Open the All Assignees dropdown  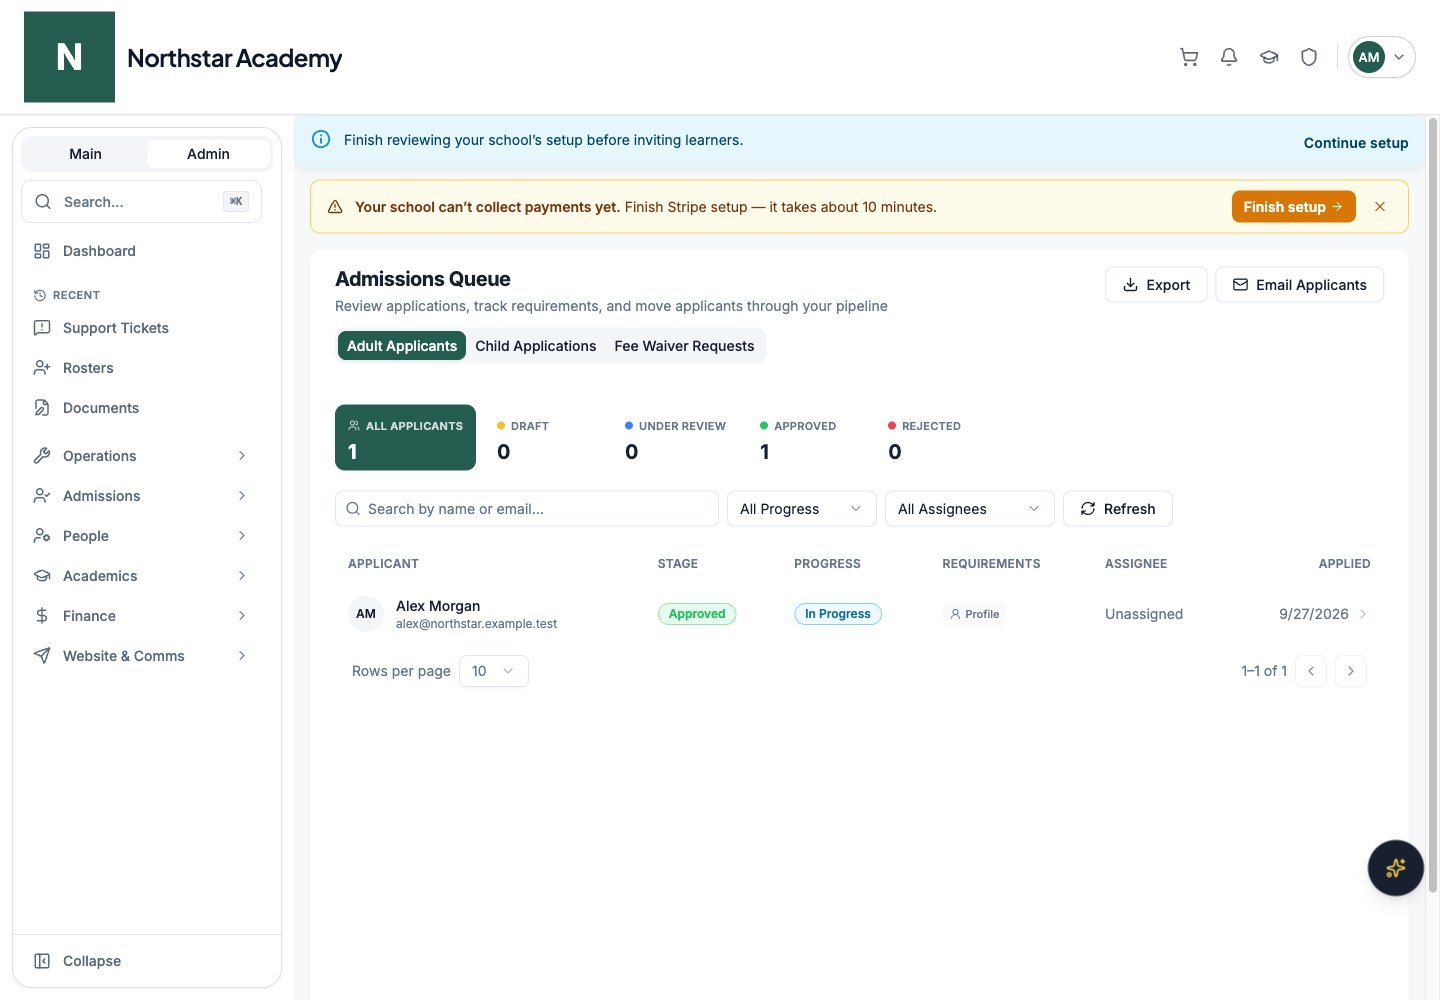click(x=969, y=509)
